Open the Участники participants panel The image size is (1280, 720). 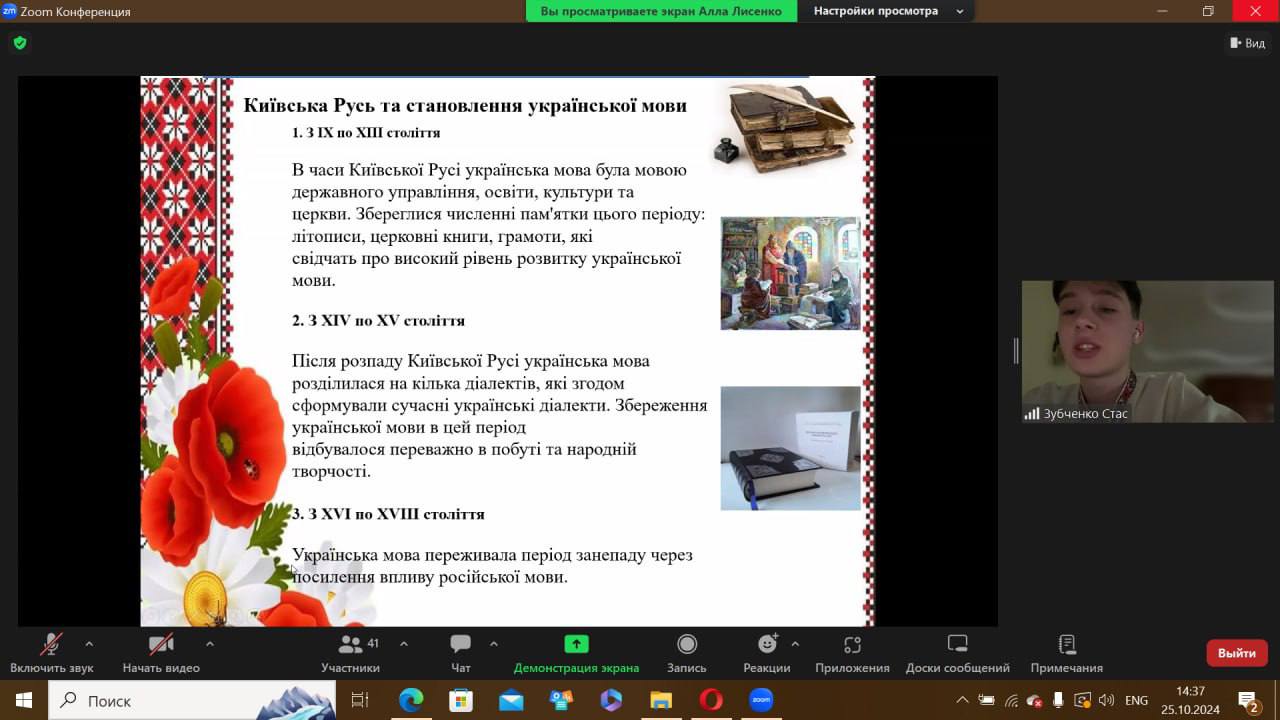click(350, 652)
